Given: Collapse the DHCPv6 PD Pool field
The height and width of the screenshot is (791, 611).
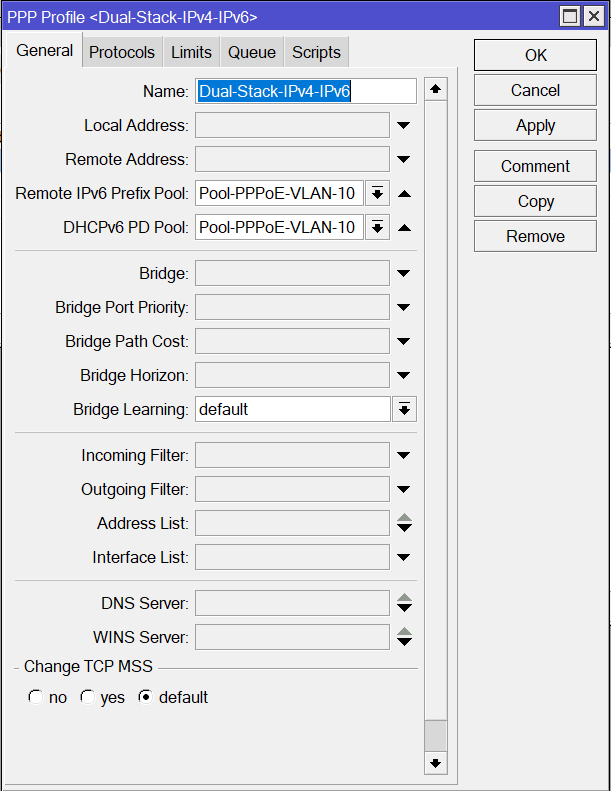Looking at the screenshot, I should (404, 228).
